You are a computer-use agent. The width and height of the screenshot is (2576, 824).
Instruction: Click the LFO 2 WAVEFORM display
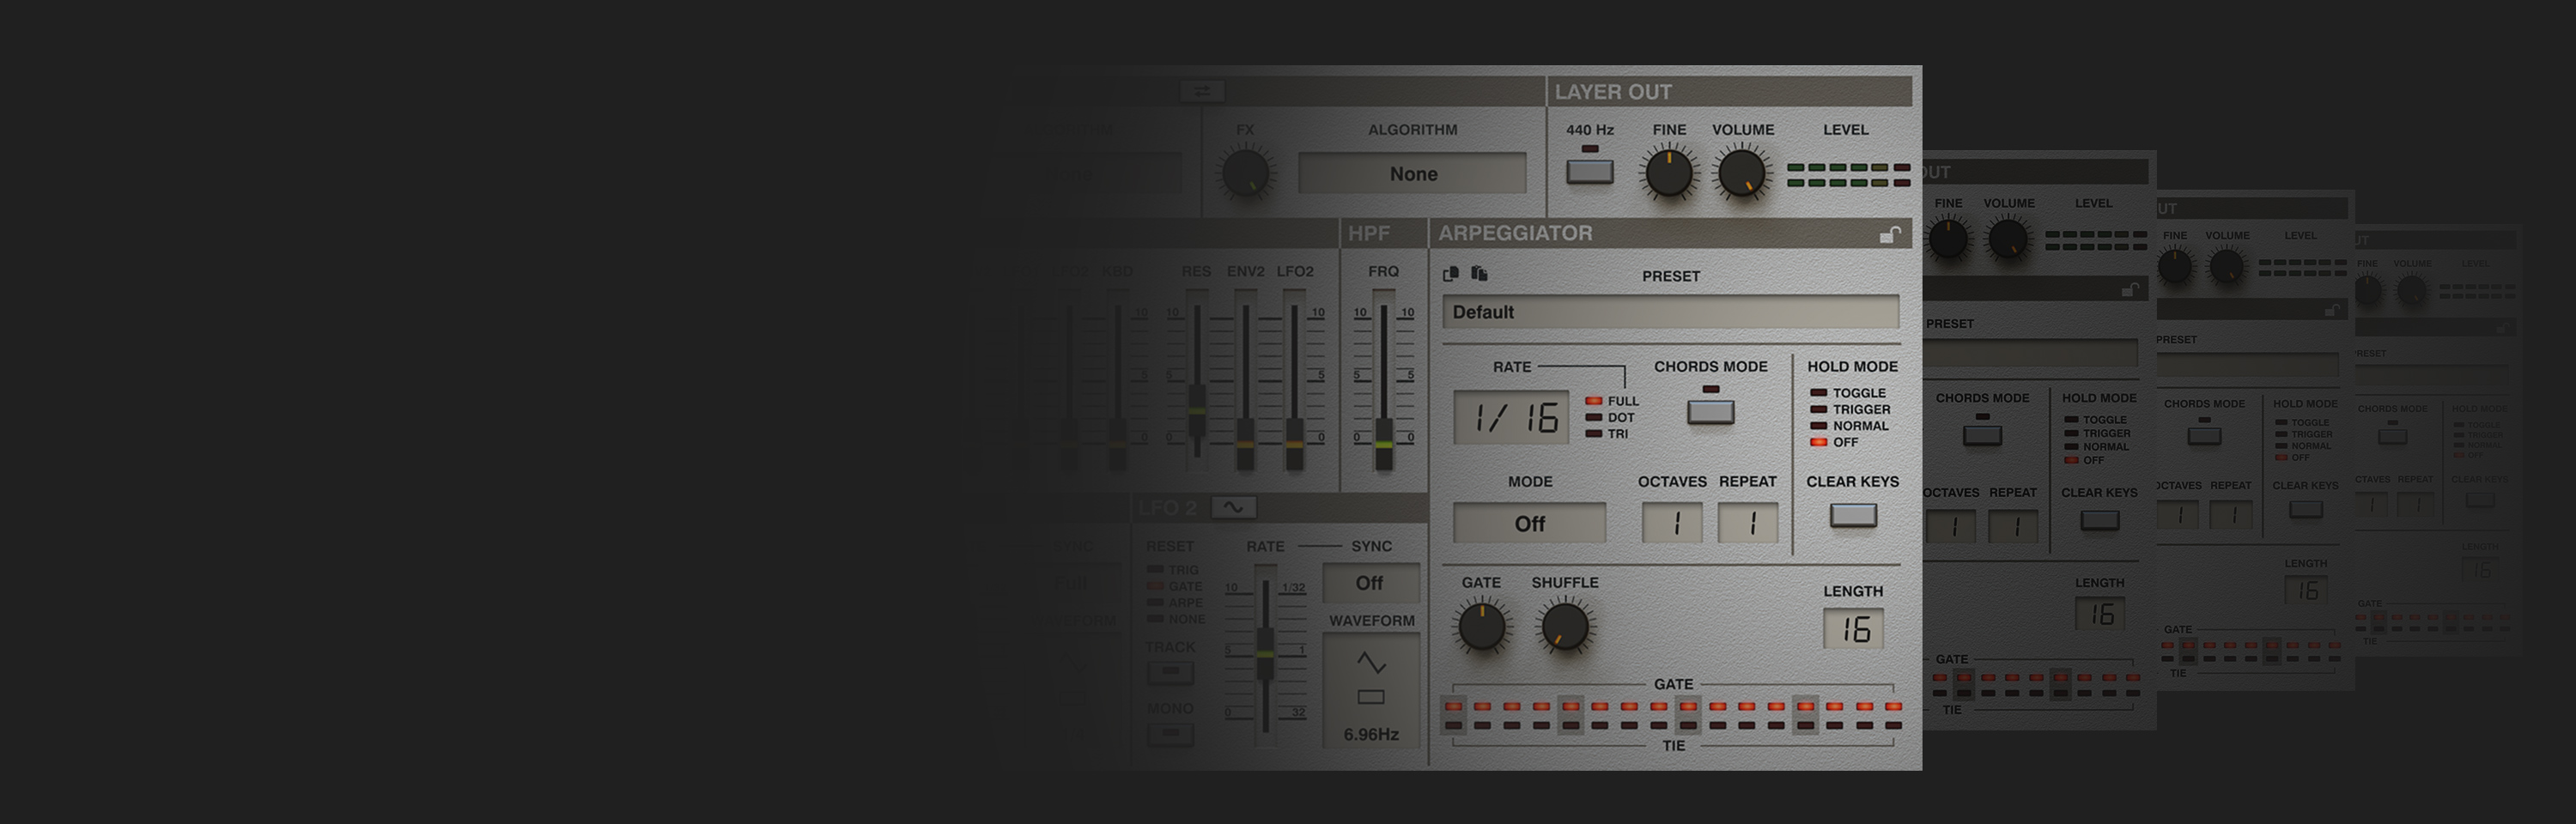pos(1371,691)
